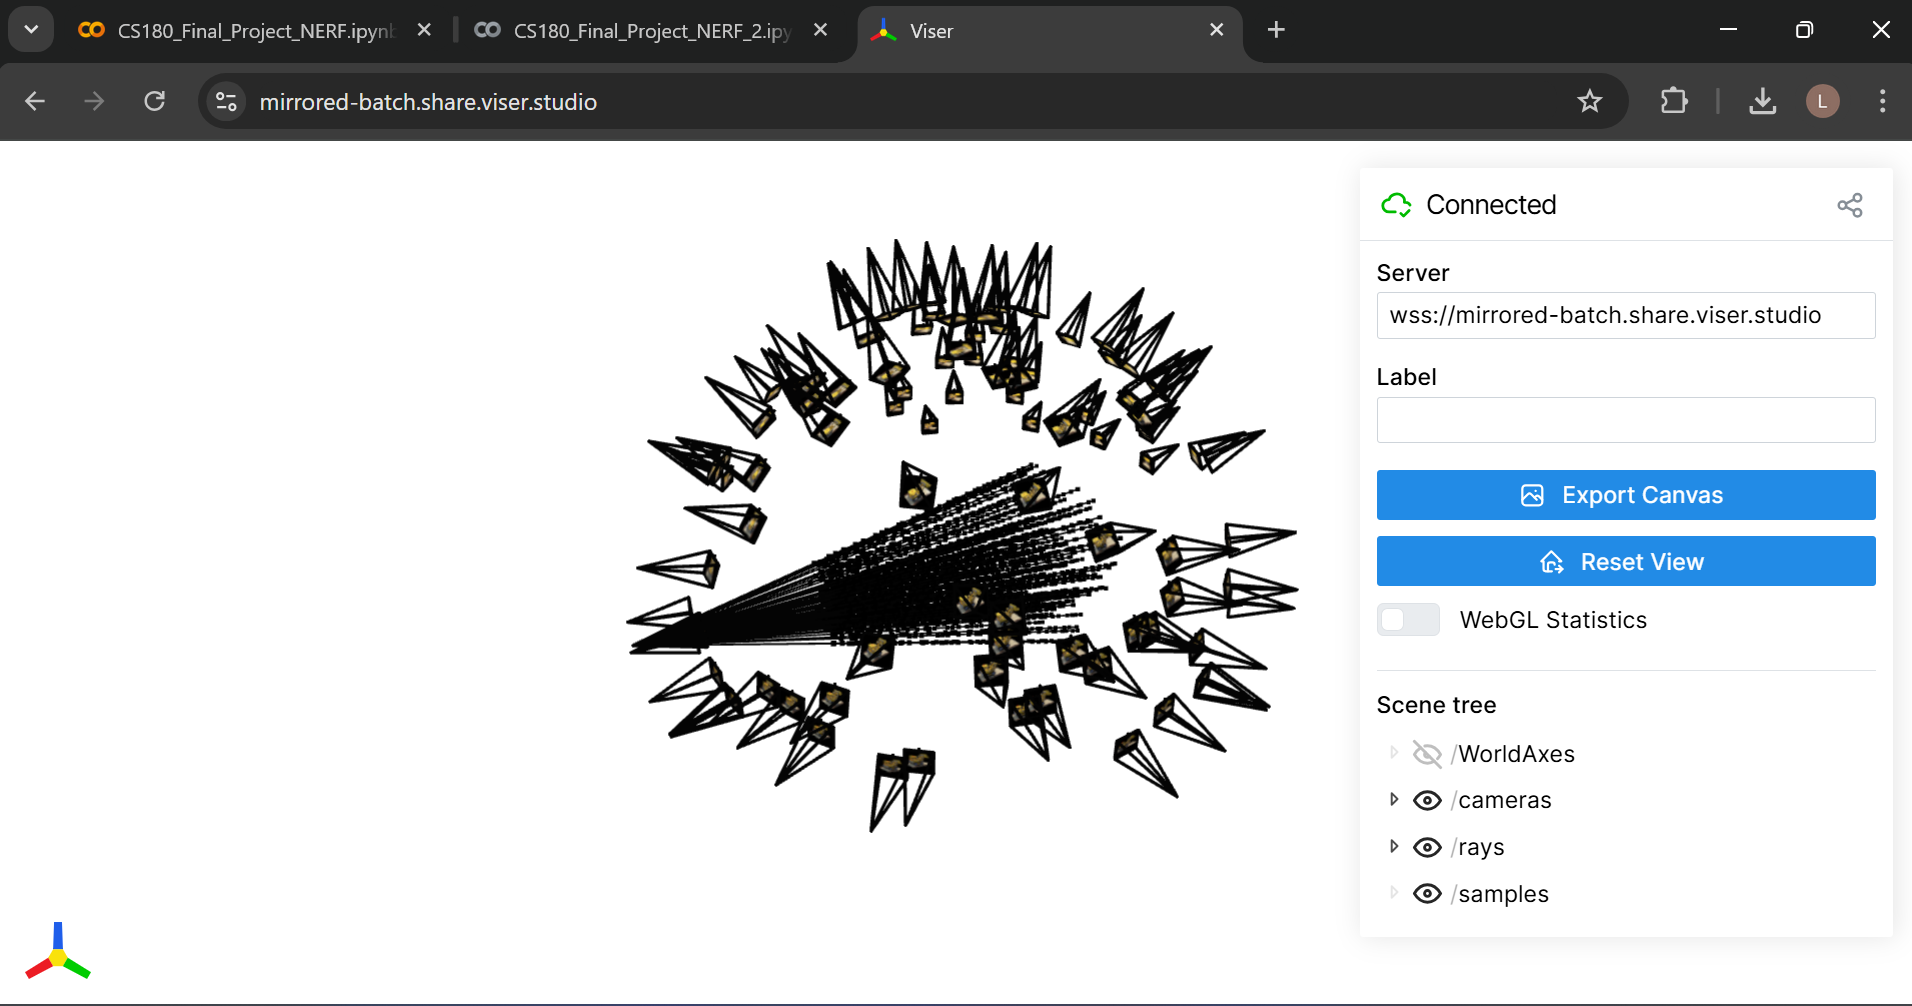Open site information icon in address bar

(227, 101)
